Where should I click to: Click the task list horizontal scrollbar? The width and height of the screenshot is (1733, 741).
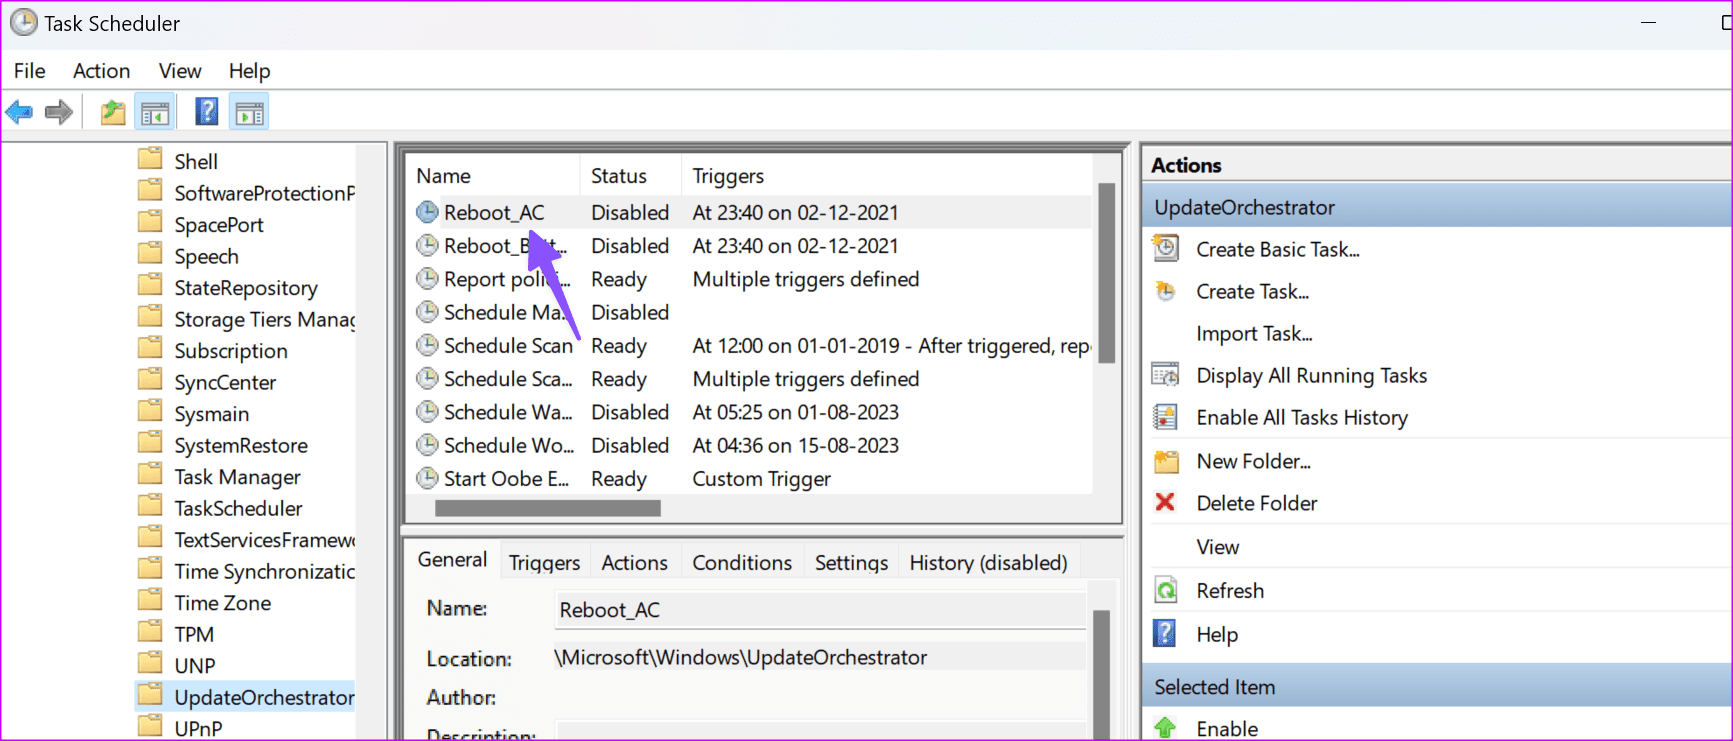(548, 508)
